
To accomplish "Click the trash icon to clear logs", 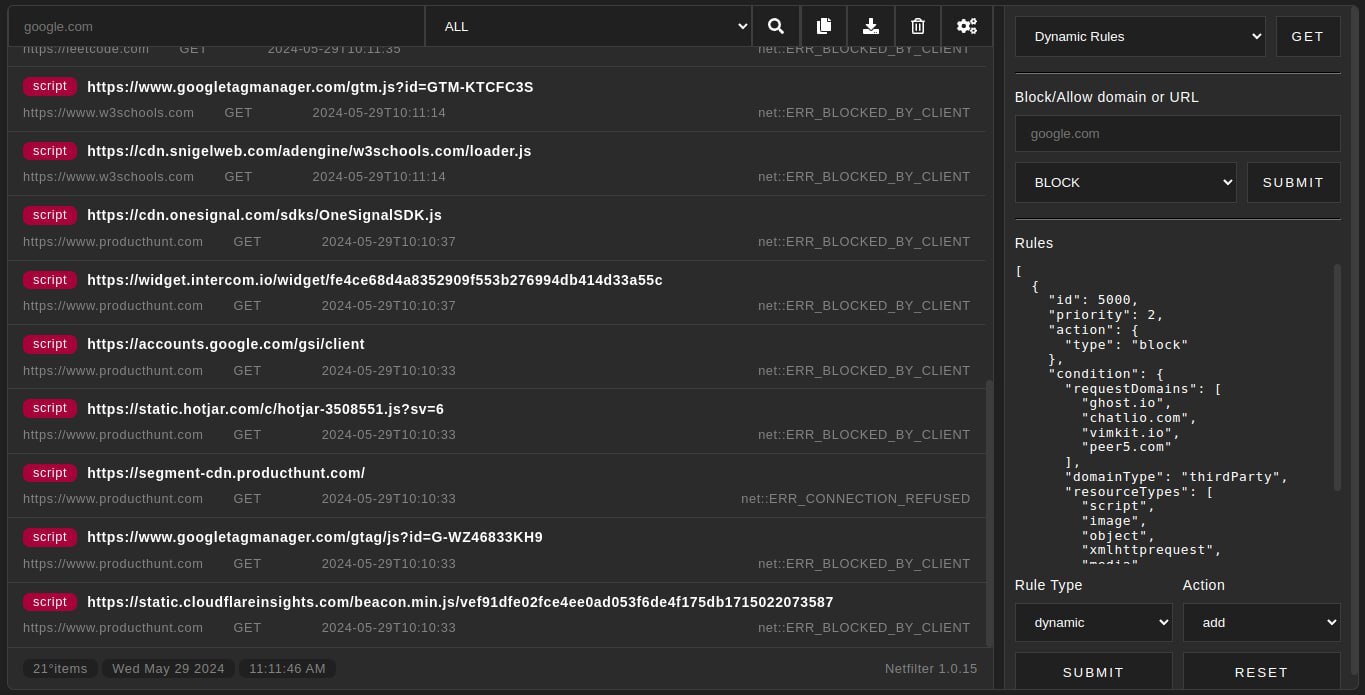I will click(917, 26).
